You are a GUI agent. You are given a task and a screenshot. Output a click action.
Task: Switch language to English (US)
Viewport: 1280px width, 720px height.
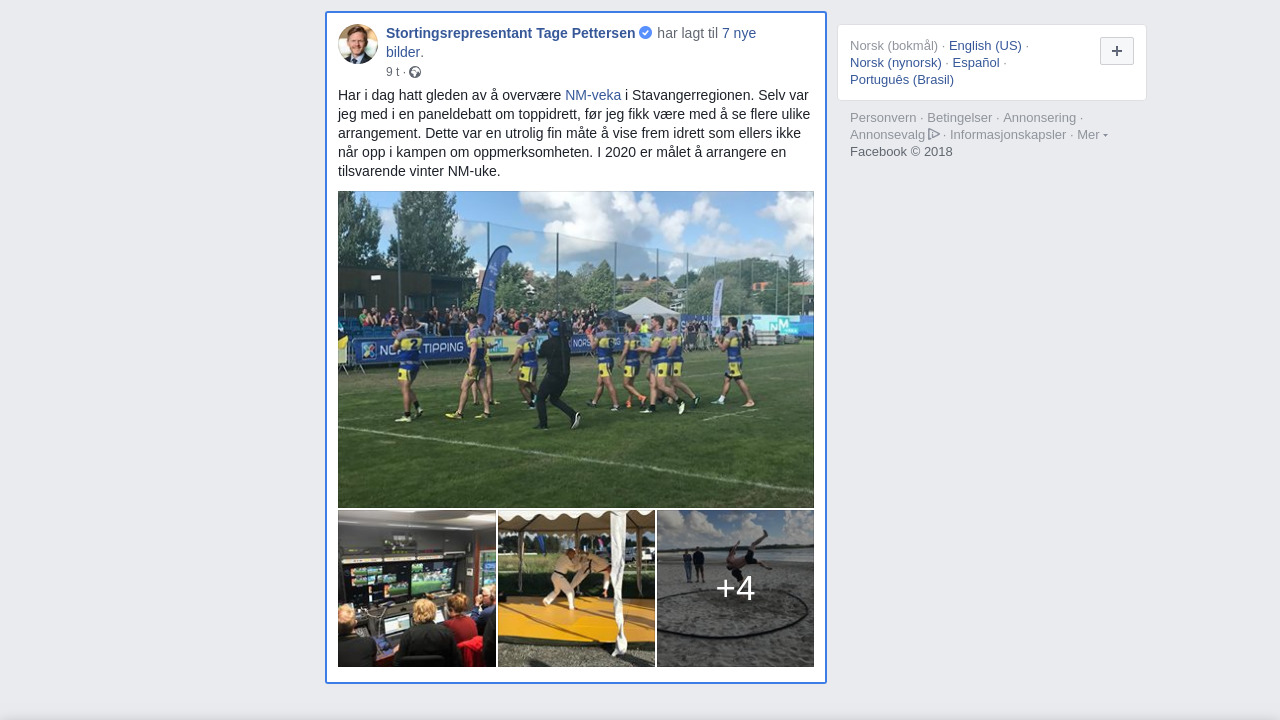pos(985,45)
